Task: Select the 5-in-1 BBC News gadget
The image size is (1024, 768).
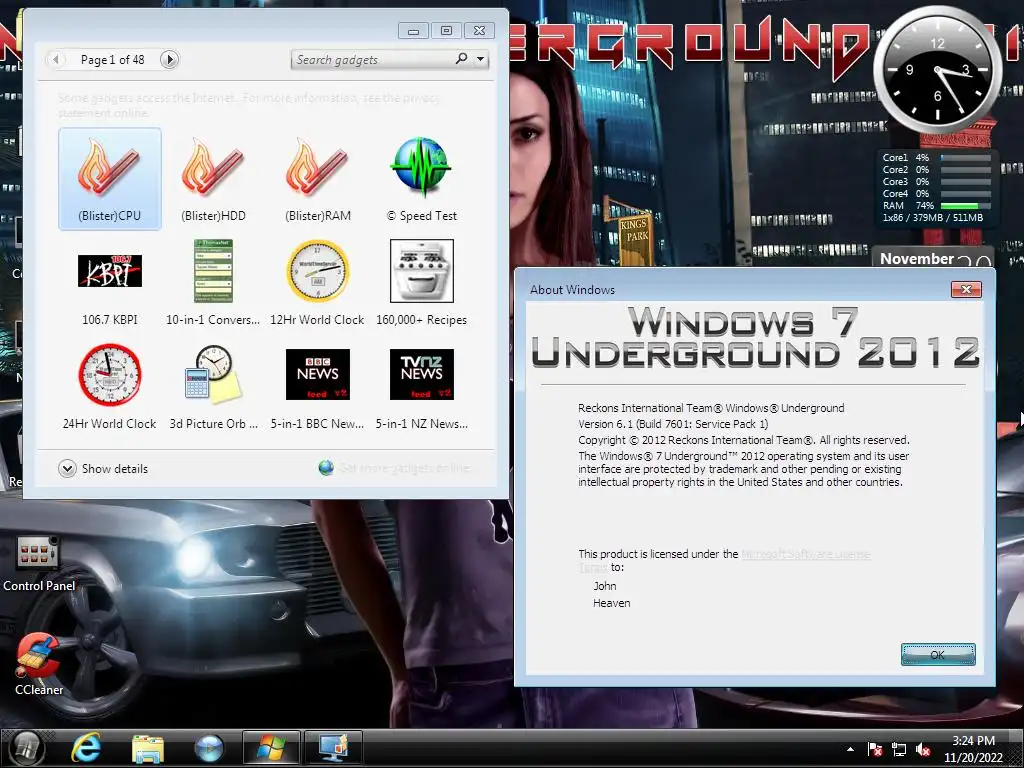Action: click(x=317, y=387)
